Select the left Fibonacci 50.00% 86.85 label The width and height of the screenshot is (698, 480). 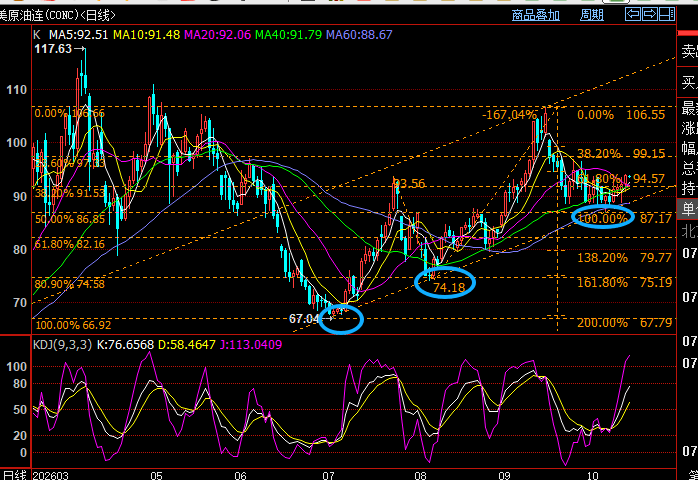point(69,219)
